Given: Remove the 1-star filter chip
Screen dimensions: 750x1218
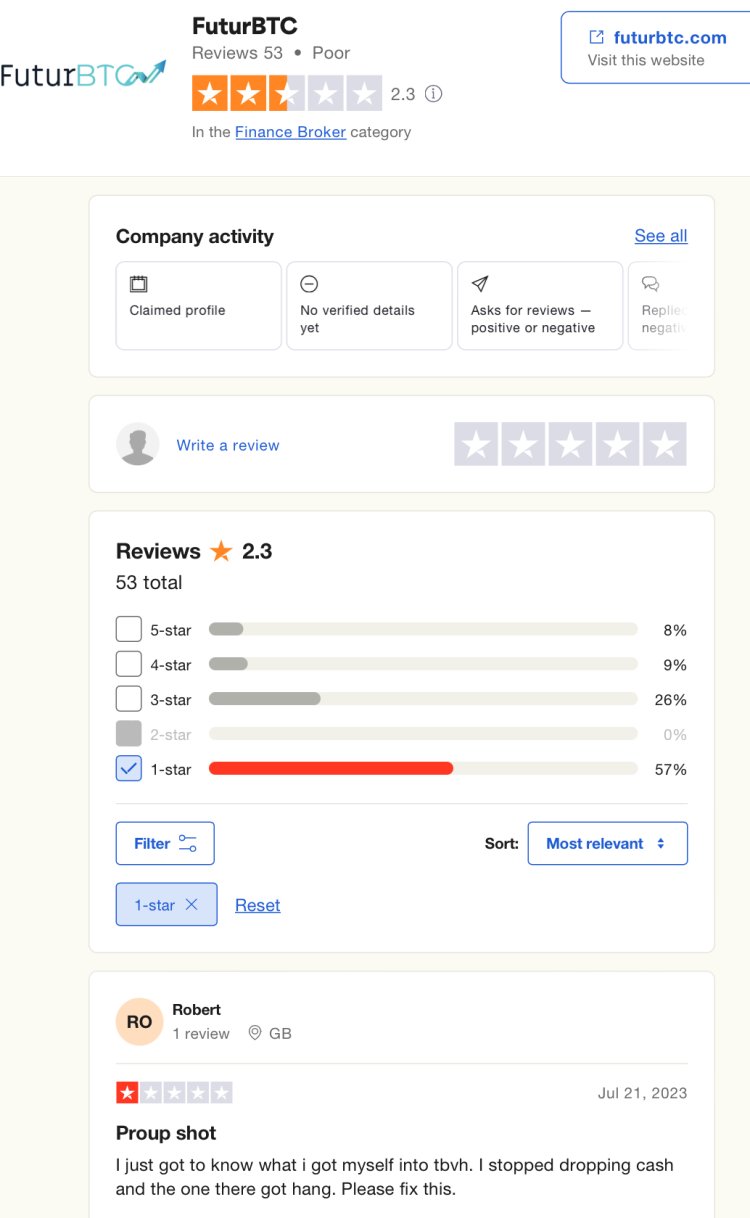Looking at the screenshot, I should [x=192, y=904].
